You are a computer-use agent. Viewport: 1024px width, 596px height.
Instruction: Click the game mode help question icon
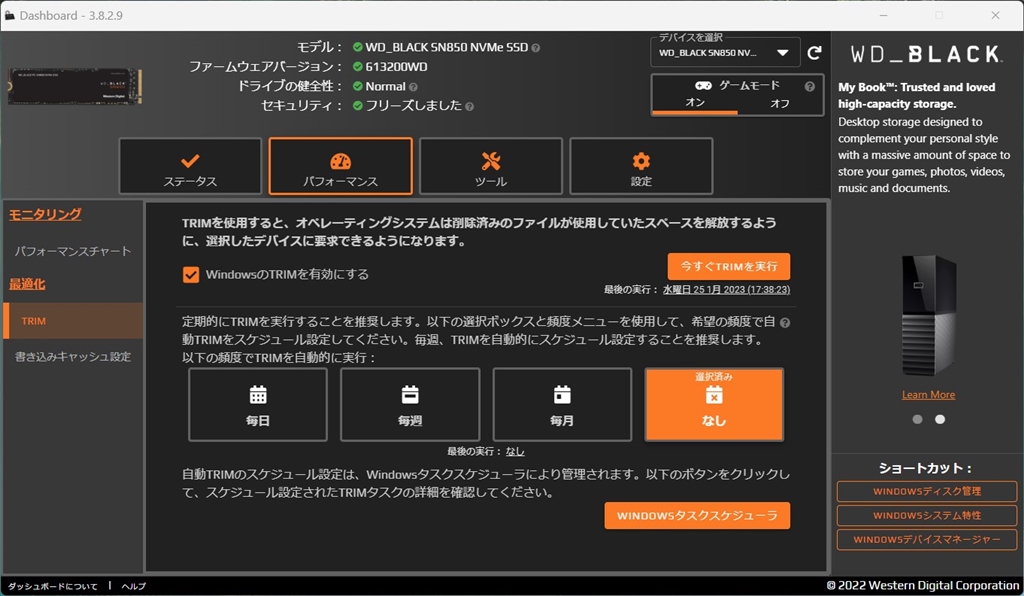[x=810, y=86]
